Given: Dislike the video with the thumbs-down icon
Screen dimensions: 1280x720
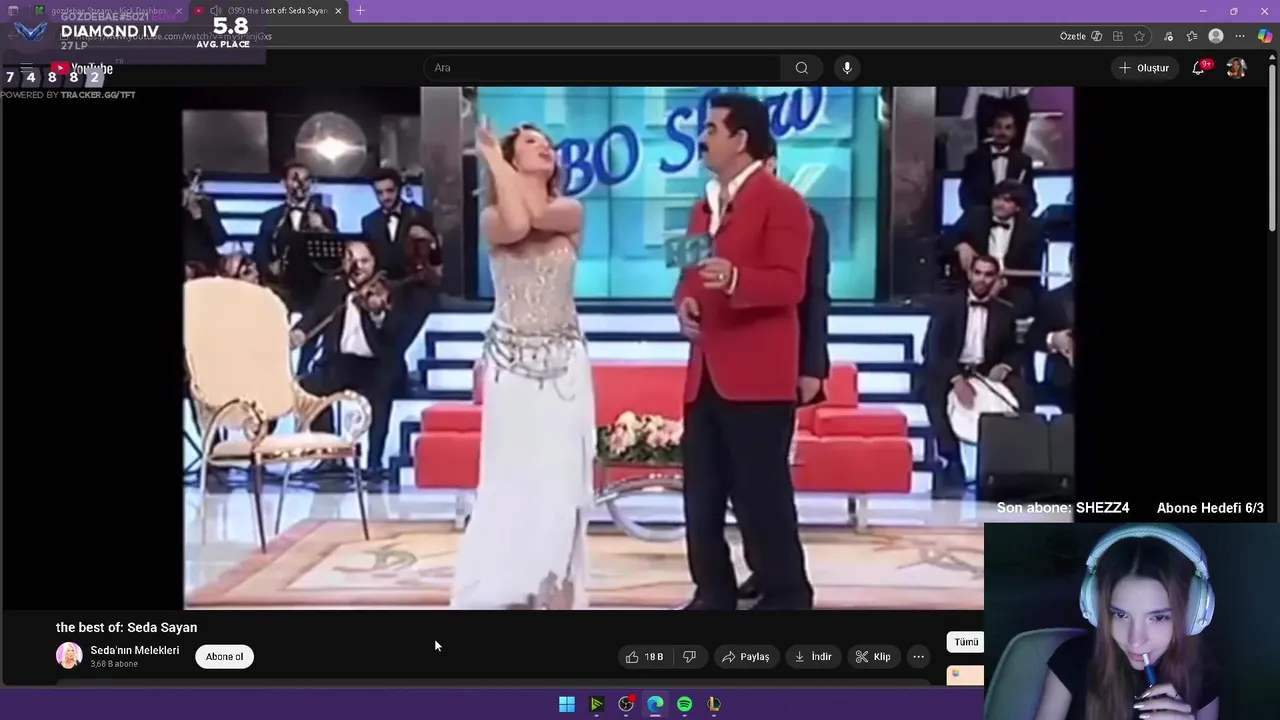Looking at the screenshot, I should [689, 657].
